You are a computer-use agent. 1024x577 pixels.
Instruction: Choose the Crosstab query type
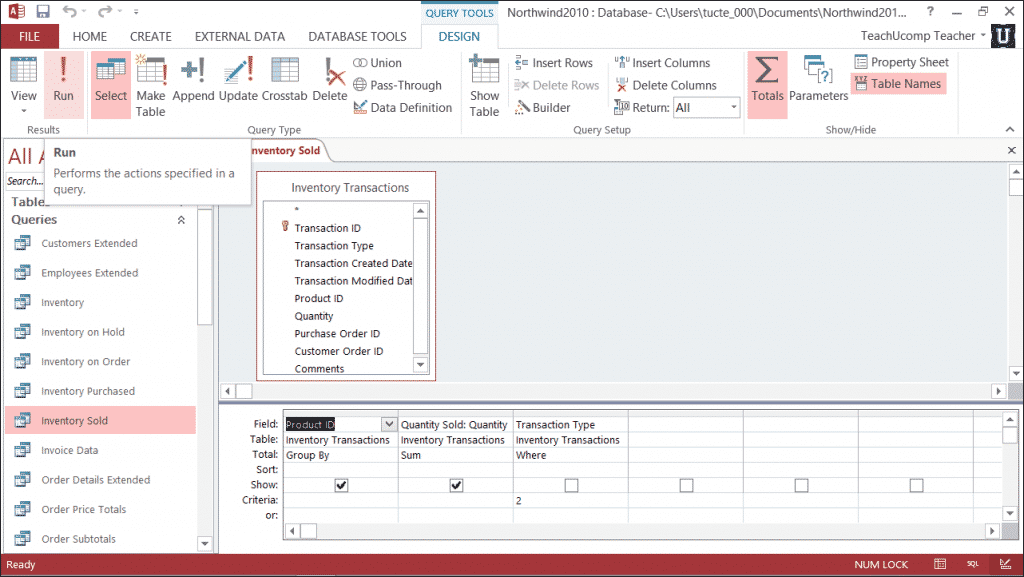point(284,80)
